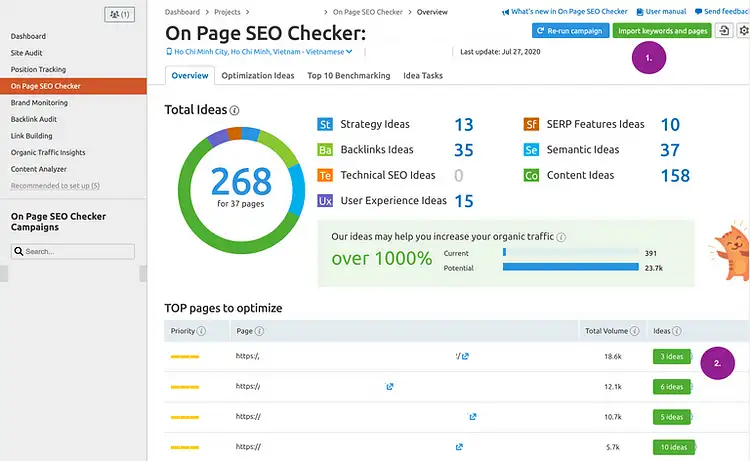Click the SF SERP Features icon
The width and height of the screenshot is (750, 461).
tap(531, 125)
